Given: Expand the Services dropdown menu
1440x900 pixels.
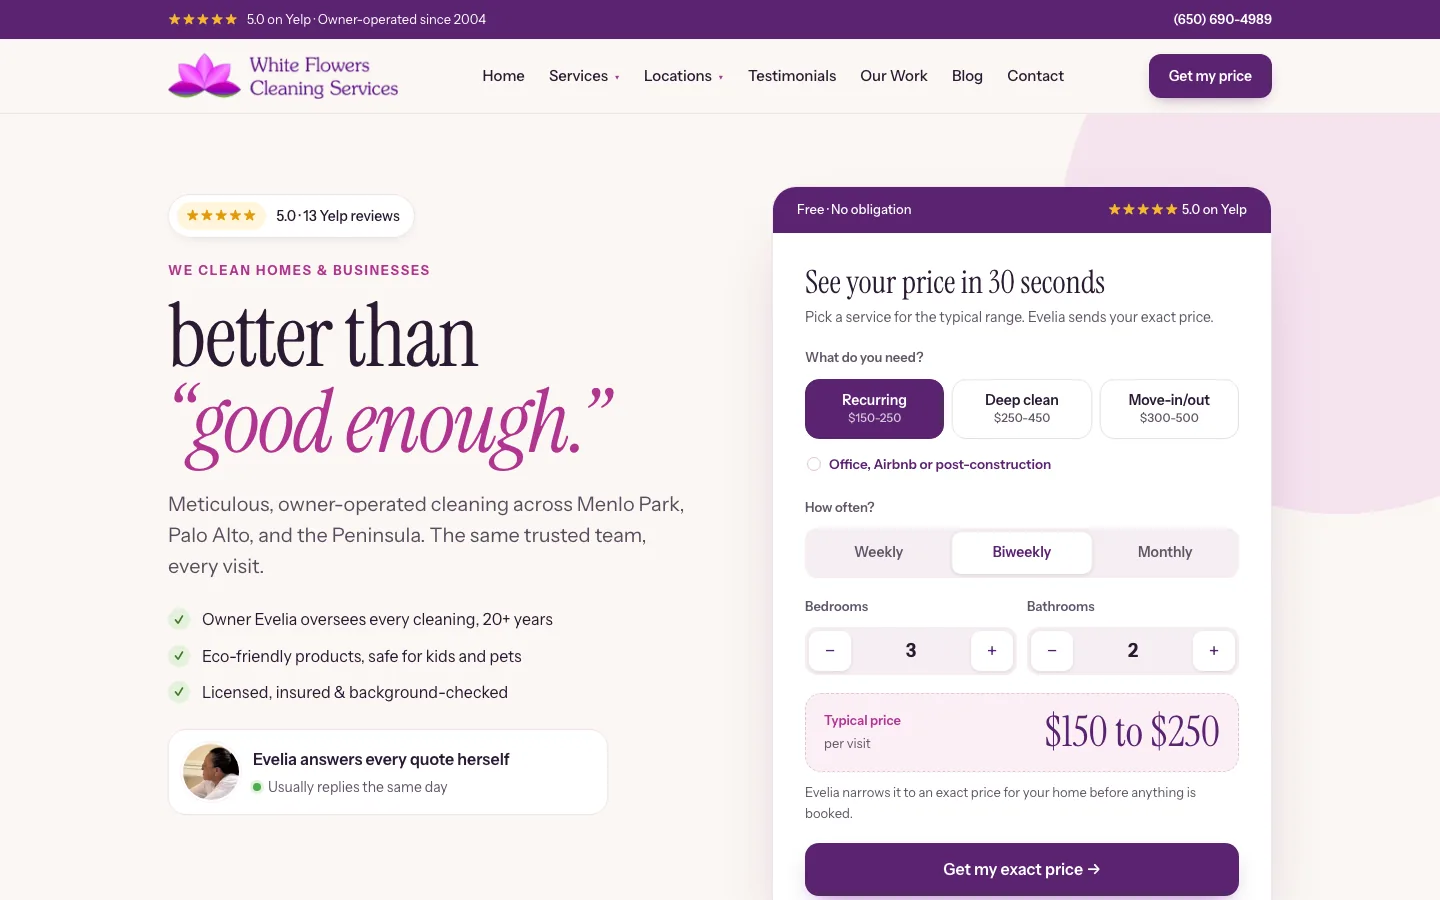Looking at the screenshot, I should tap(584, 76).
